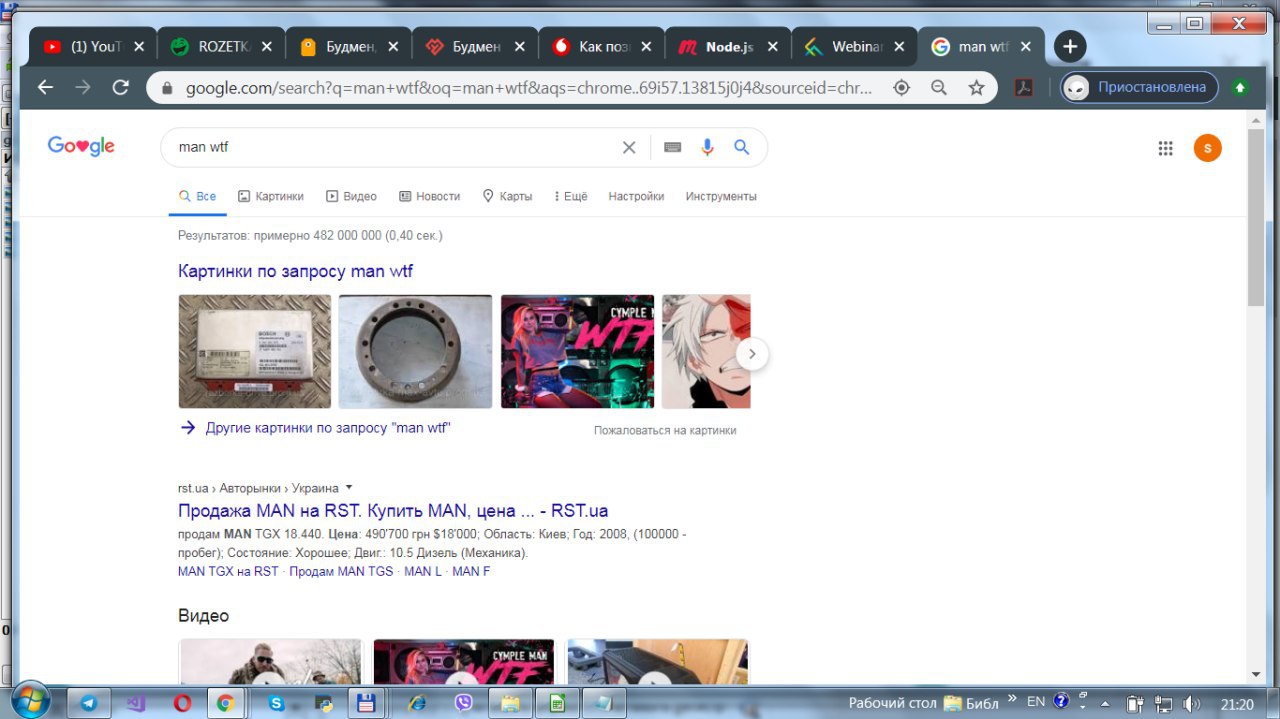Switch to the ROZETKA tab
The image size is (1280, 719).
tap(220, 47)
